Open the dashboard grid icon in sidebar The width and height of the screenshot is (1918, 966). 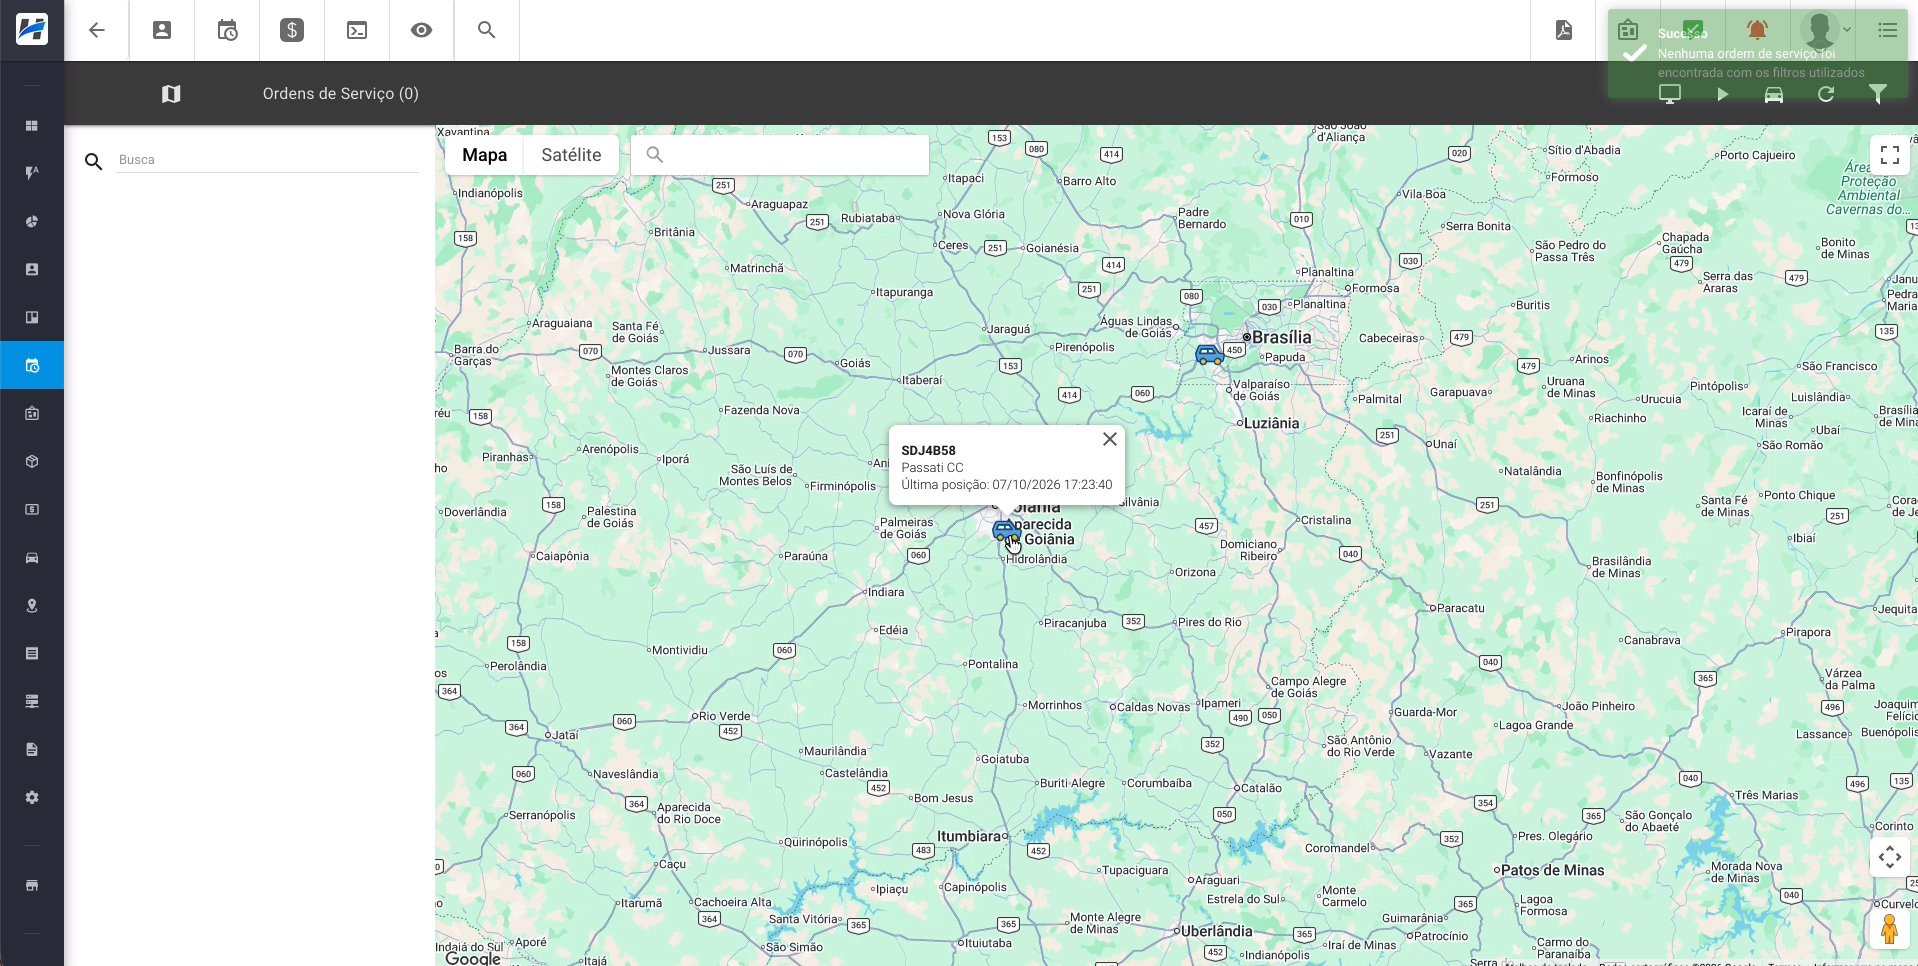[x=32, y=126]
